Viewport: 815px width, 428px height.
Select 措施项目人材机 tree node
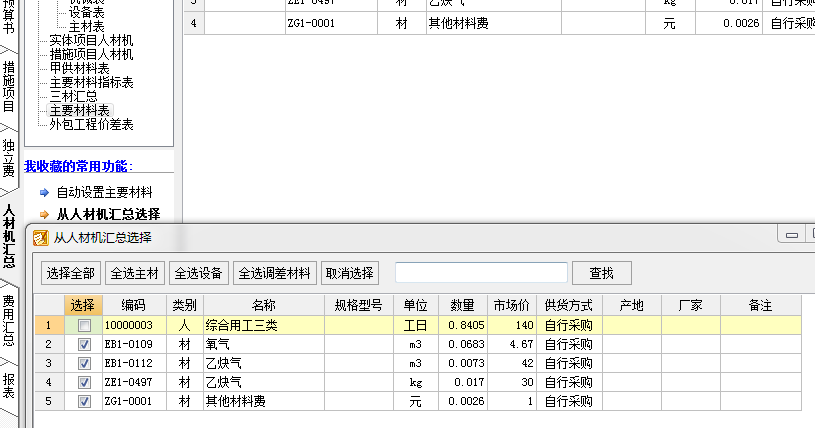[91, 54]
